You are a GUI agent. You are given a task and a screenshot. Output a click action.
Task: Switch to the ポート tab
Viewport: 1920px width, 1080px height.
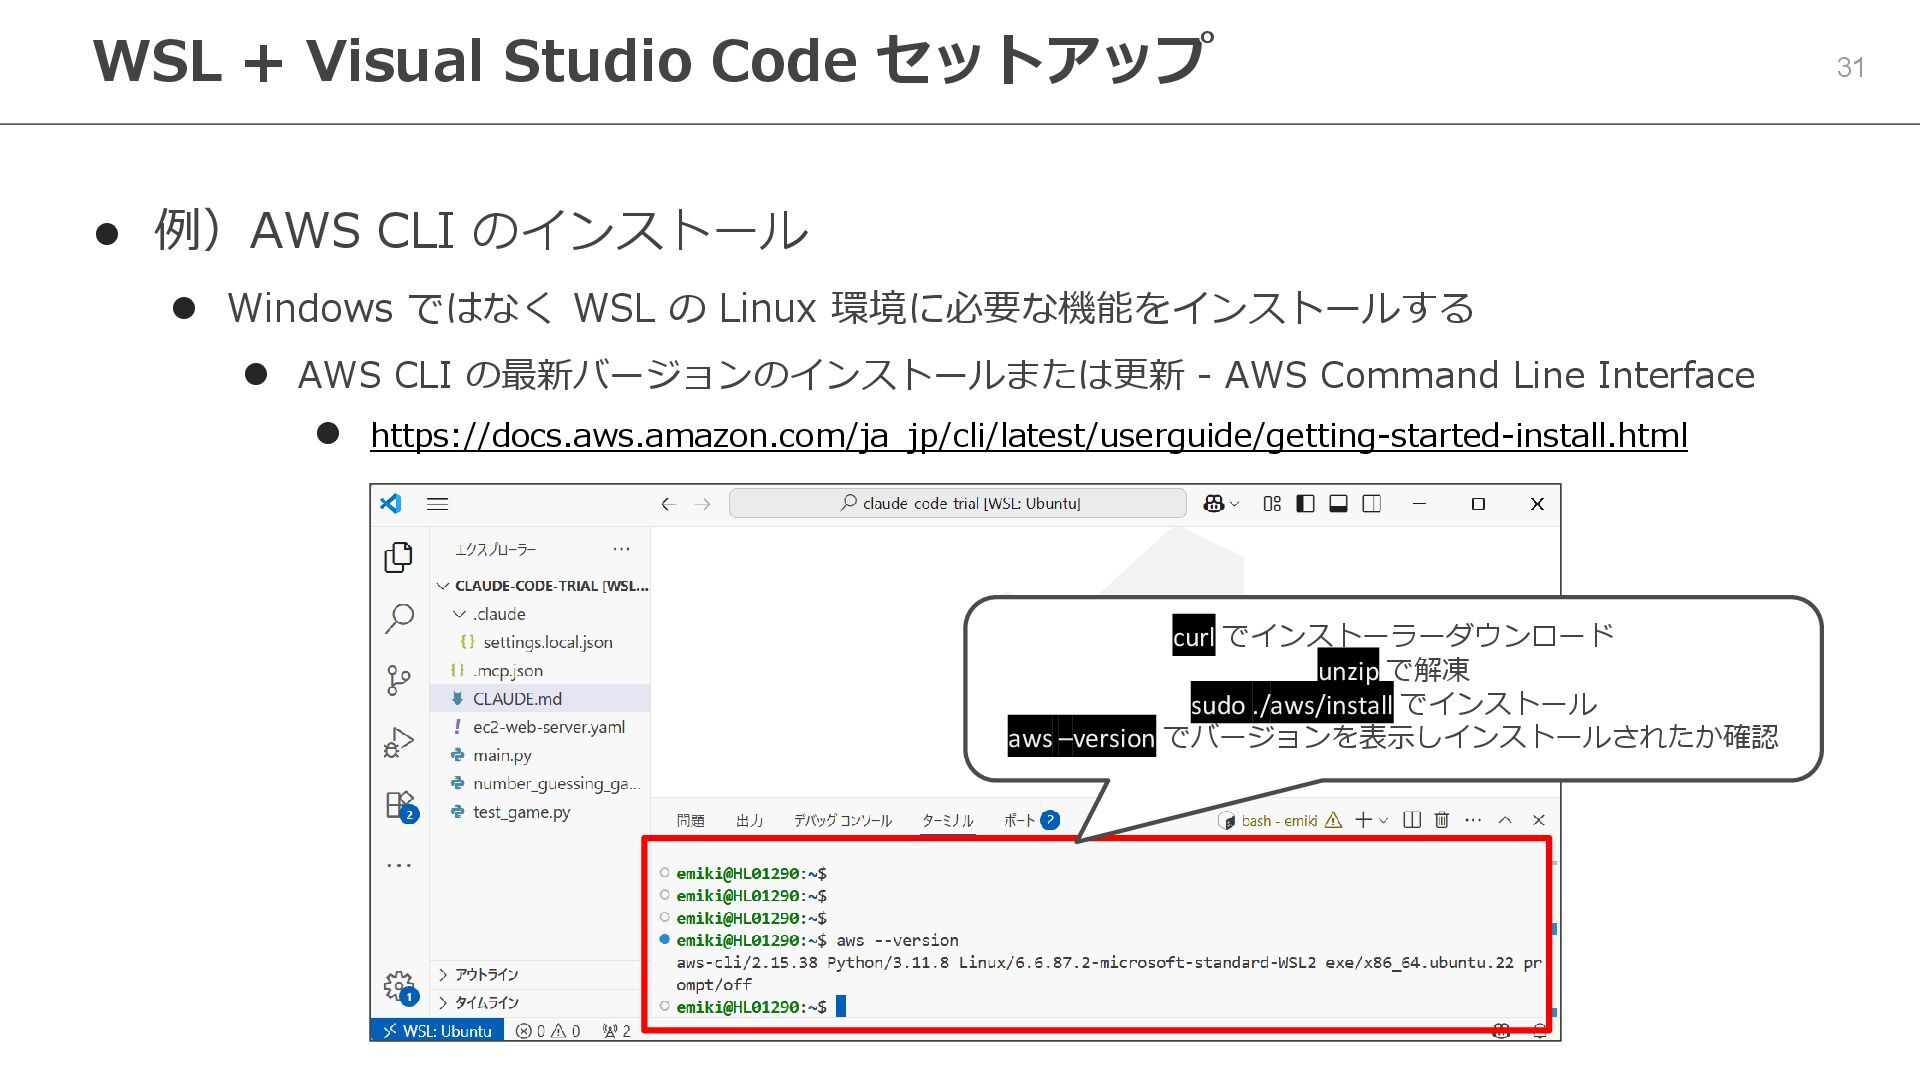click(x=1031, y=821)
